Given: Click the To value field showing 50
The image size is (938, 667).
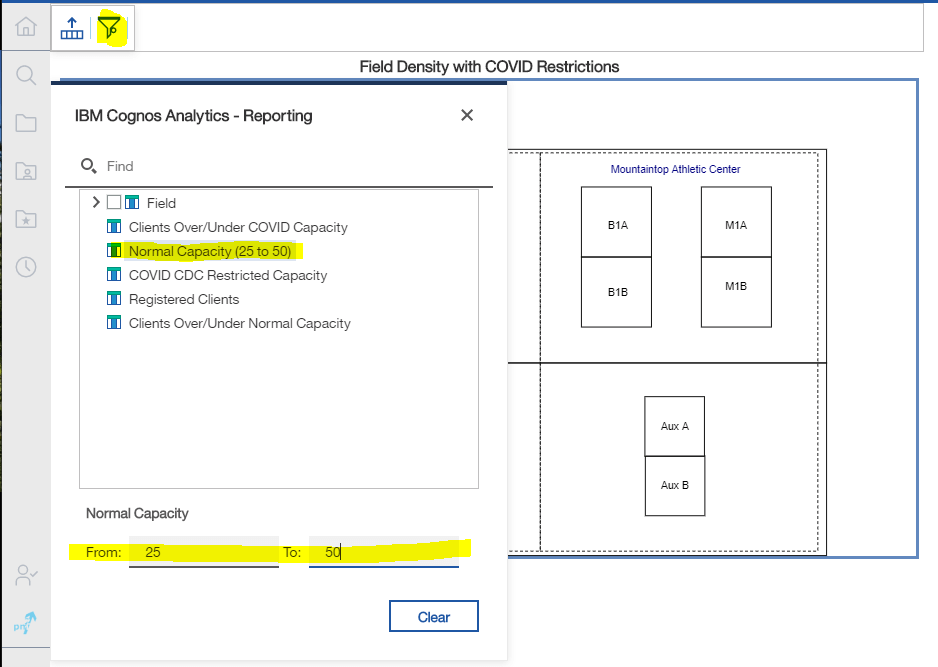Looking at the screenshot, I should [384, 552].
